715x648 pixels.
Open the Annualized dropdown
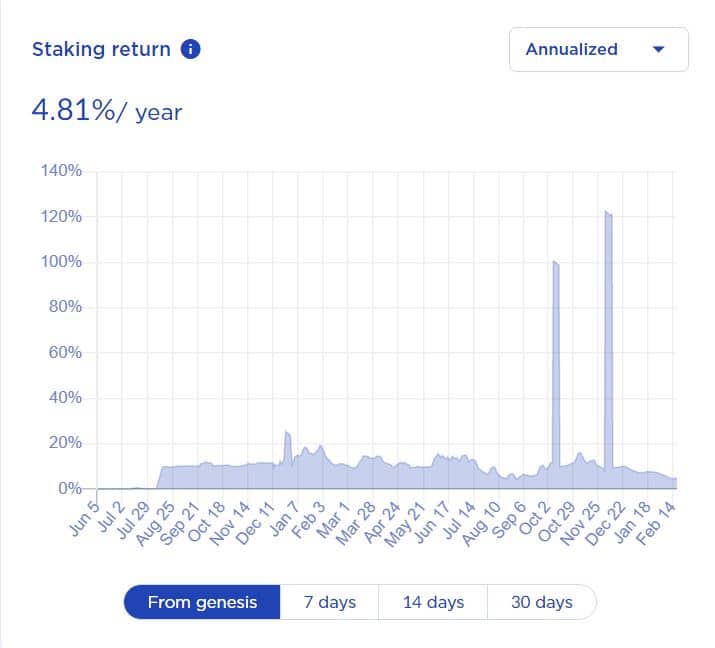[x=598, y=49]
